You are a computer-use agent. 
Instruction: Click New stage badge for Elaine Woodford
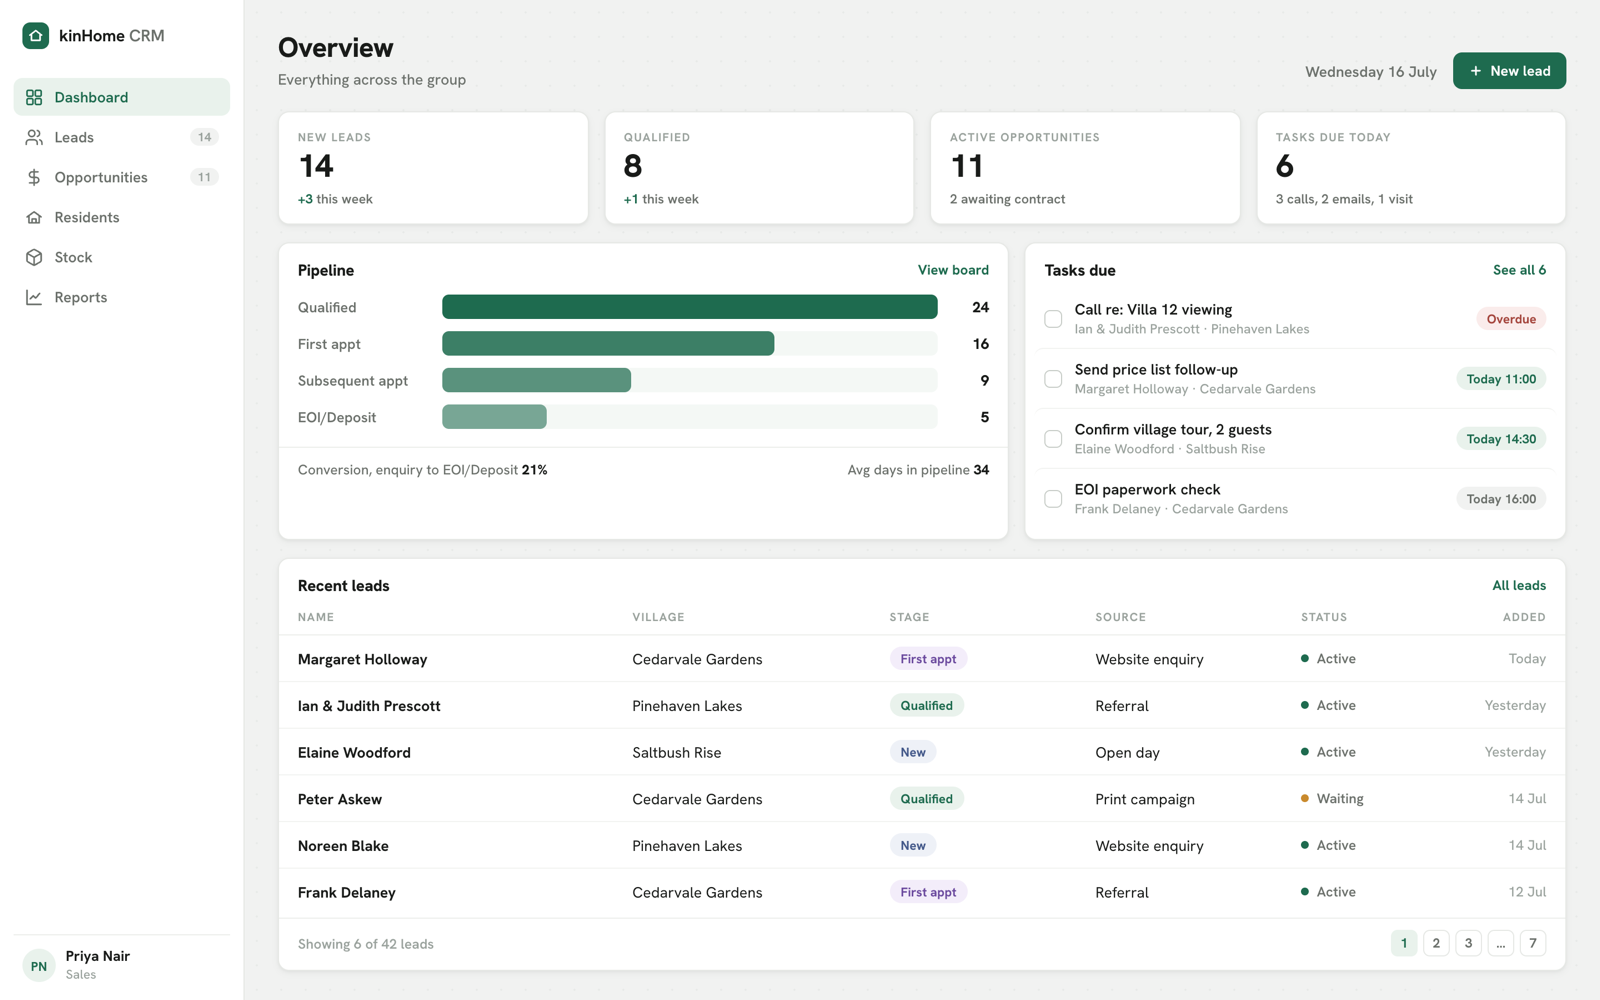coord(913,752)
